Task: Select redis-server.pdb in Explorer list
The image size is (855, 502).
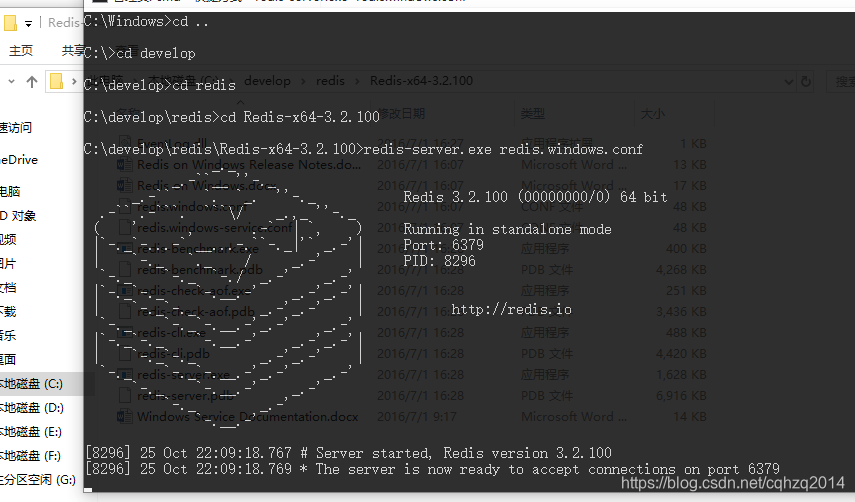Action: [185, 396]
